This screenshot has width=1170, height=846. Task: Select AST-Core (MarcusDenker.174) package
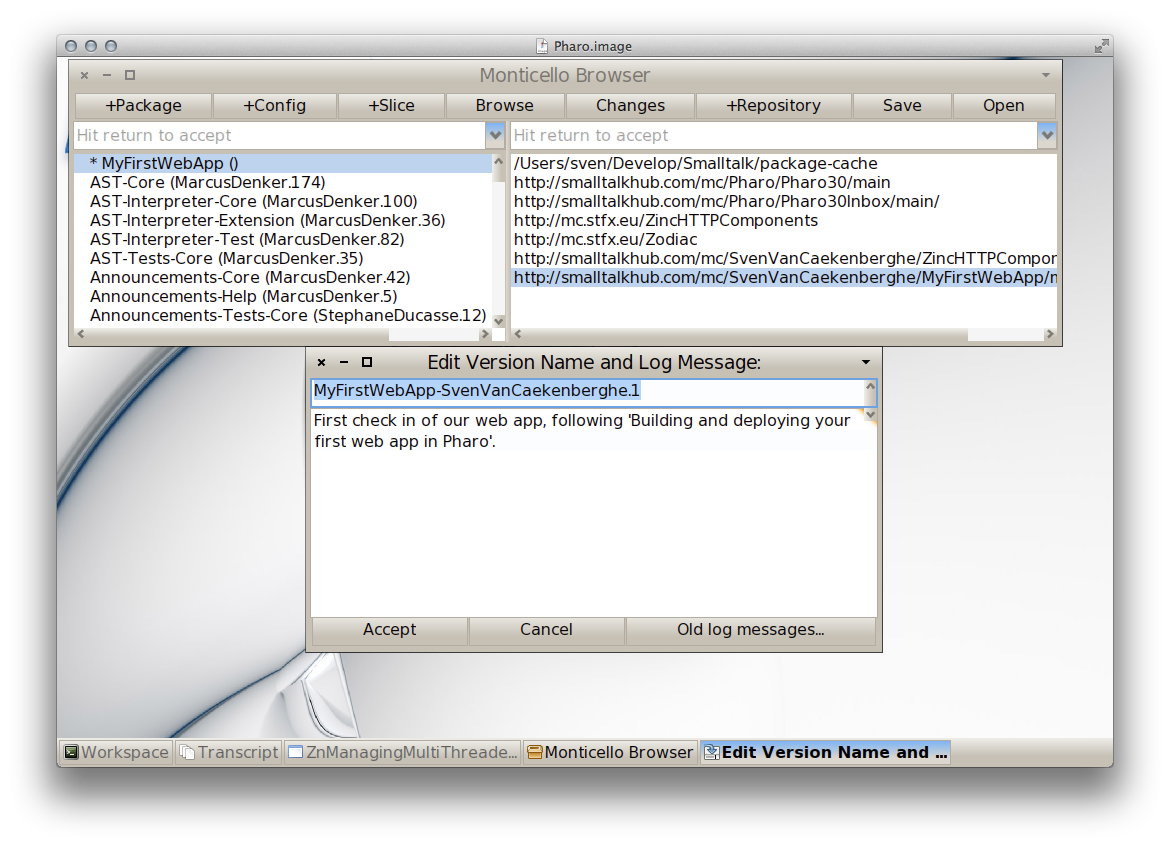[283, 183]
